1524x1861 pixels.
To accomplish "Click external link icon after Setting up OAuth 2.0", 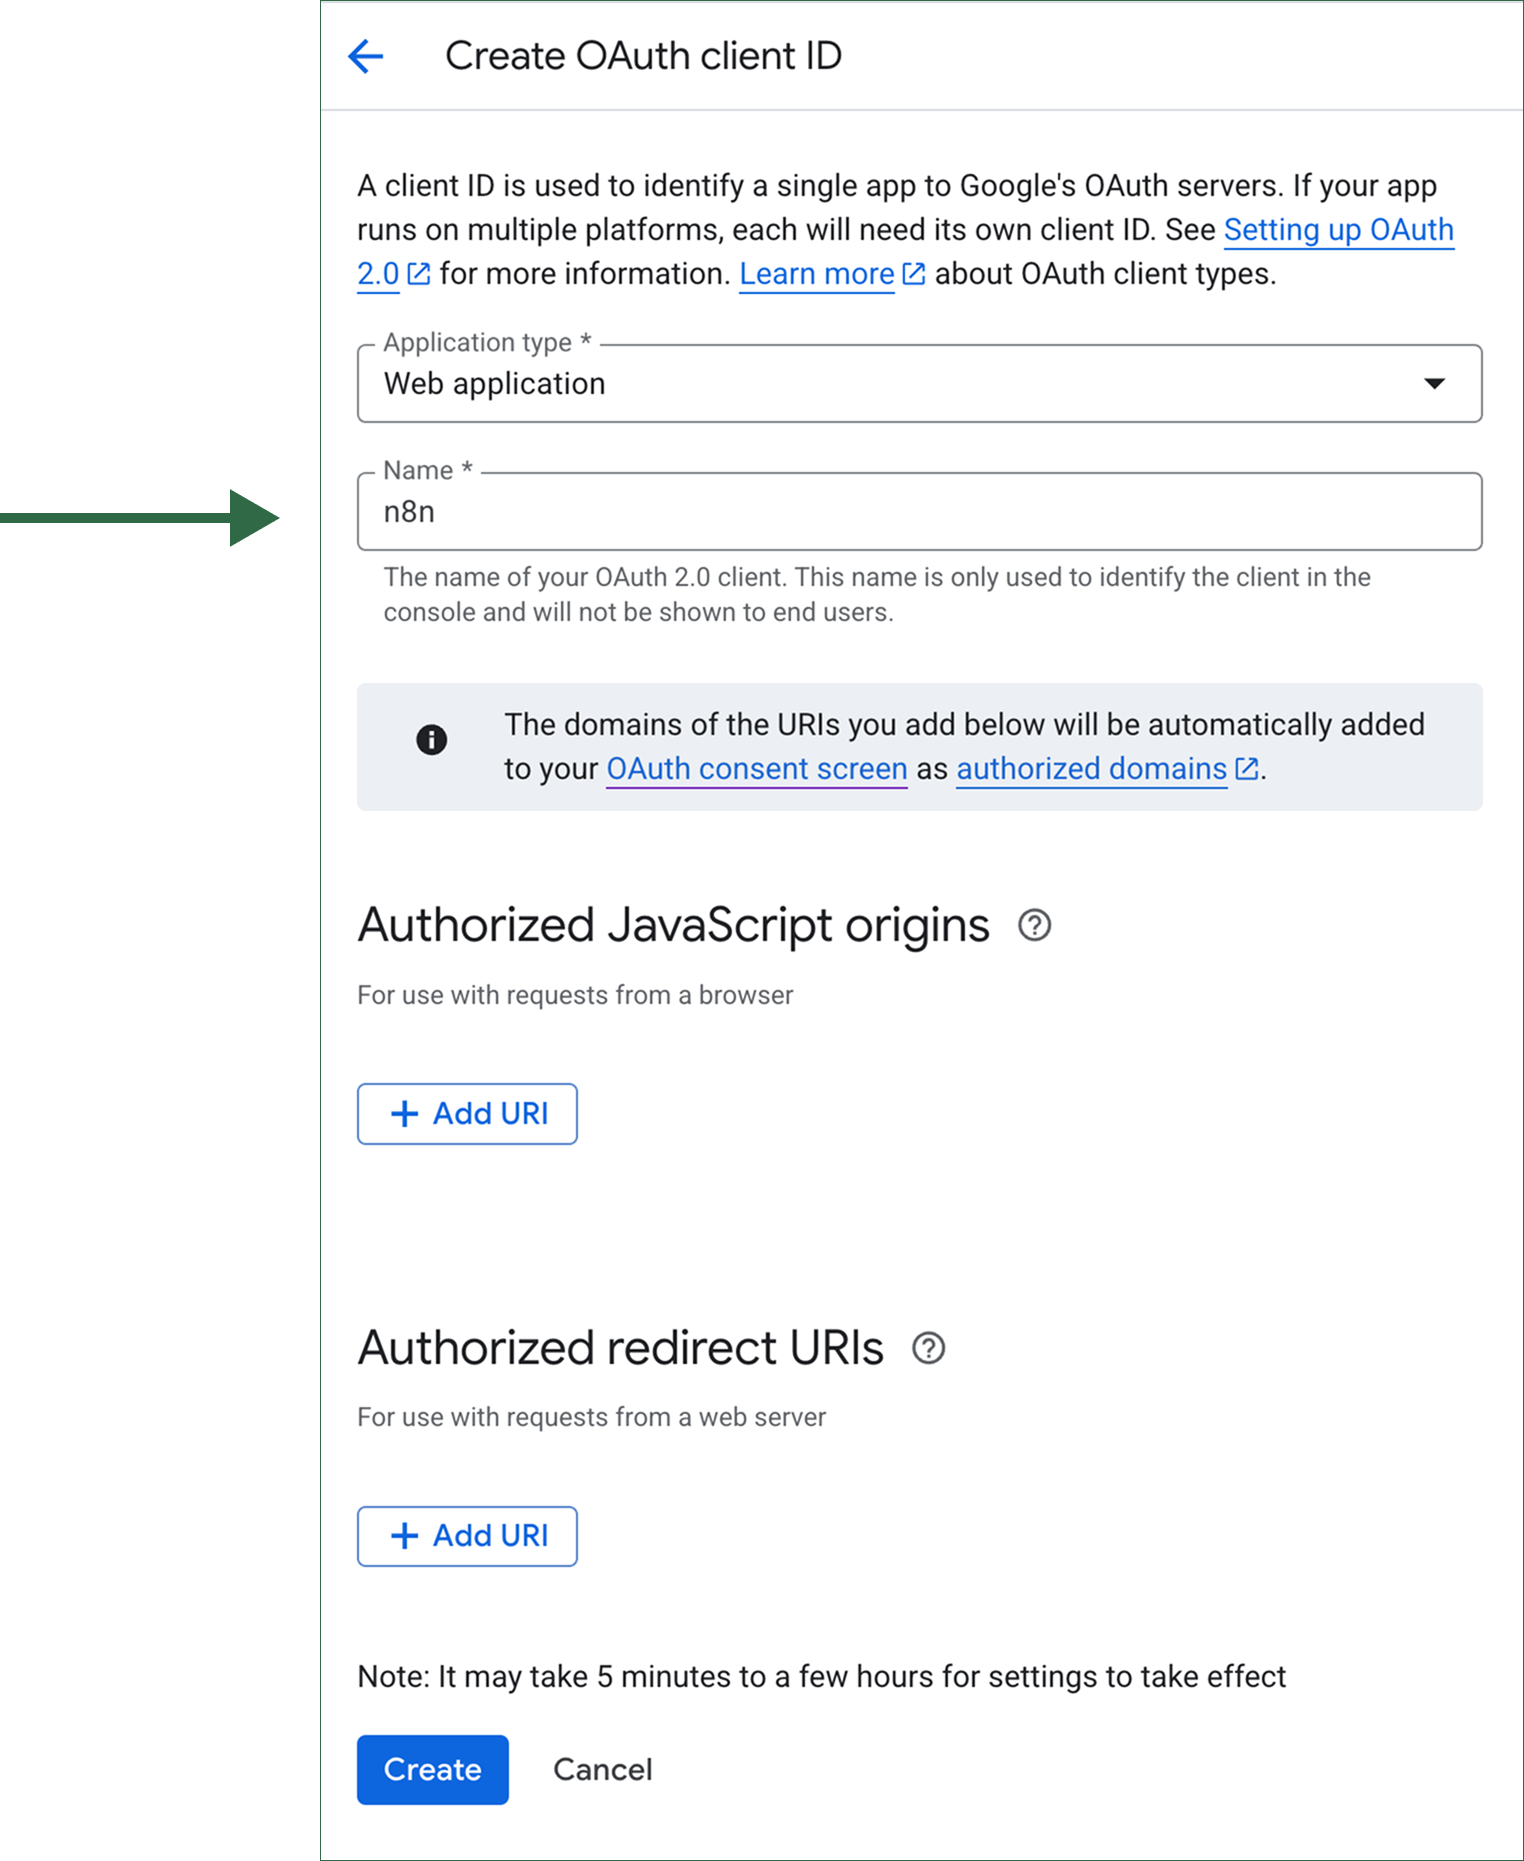I will click(x=419, y=274).
